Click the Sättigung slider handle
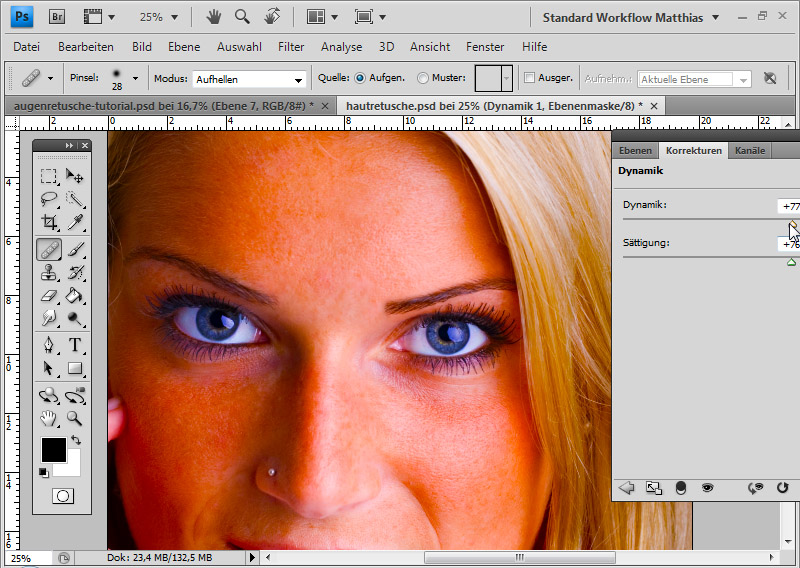 tap(791, 262)
